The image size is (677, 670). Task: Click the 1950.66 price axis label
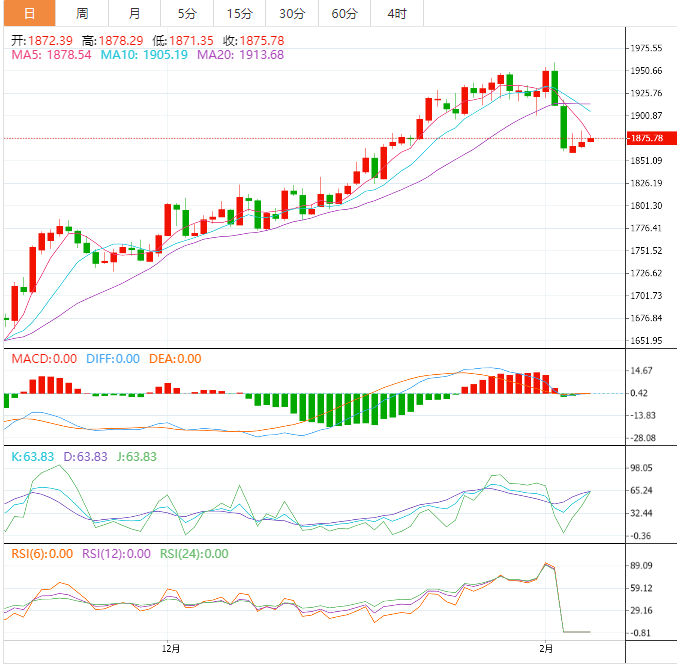coord(646,71)
